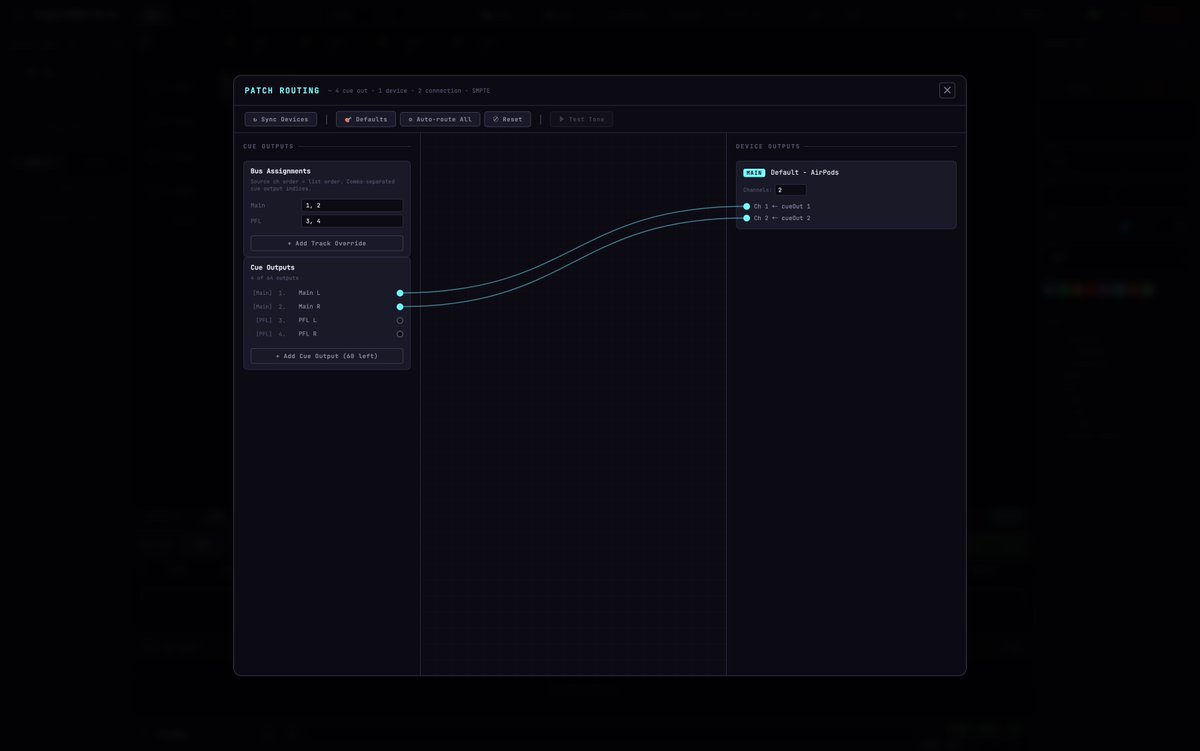The height and width of the screenshot is (751, 1200).
Task: Click the Default - AirPods device name
Action: [805, 173]
